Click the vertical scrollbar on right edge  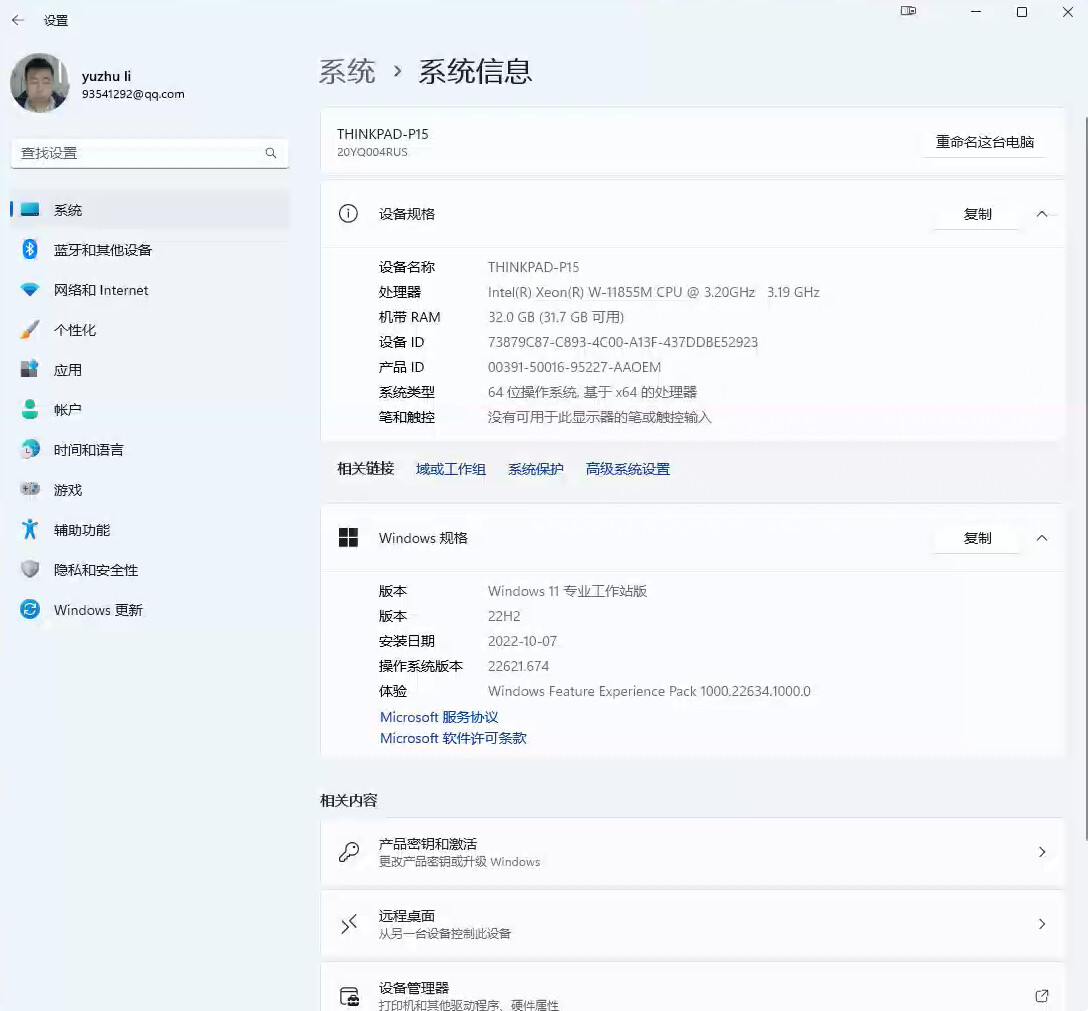[1085, 479]
